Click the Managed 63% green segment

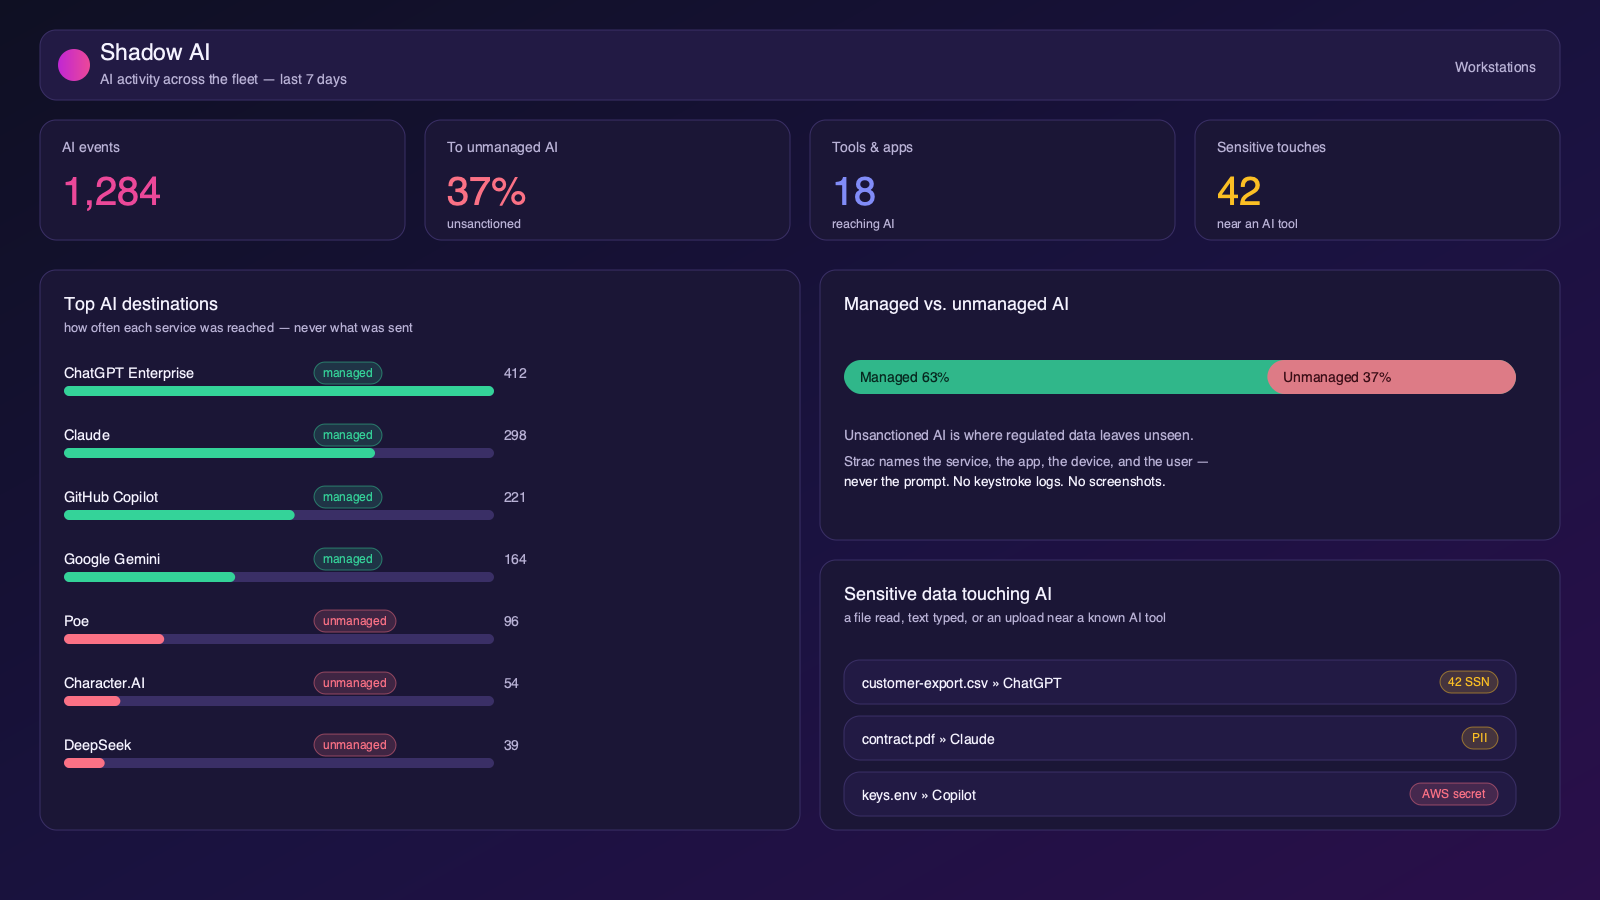1056,377
